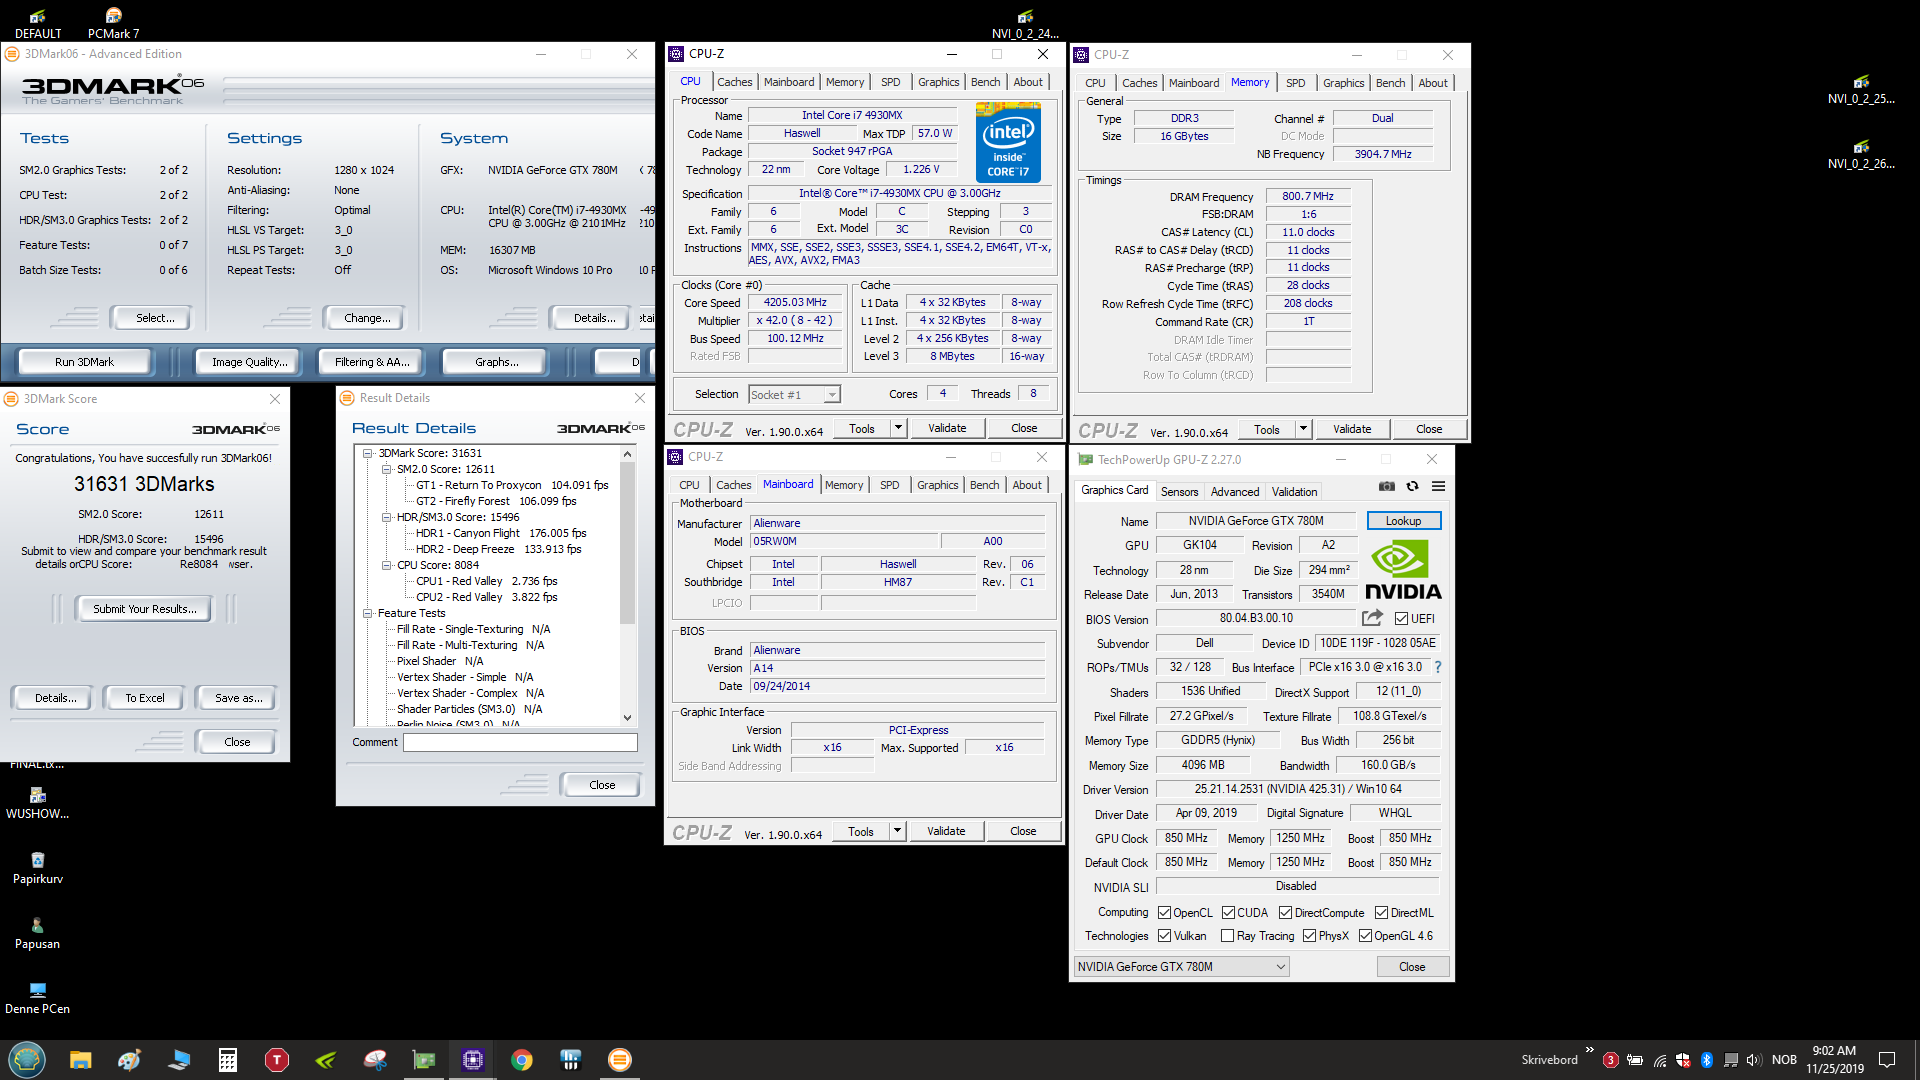This screenshot has height=1080, width=1920.
Task: Open the GPU selector dropdown in GPU-Z
Action: click(x=1181, y=967)
